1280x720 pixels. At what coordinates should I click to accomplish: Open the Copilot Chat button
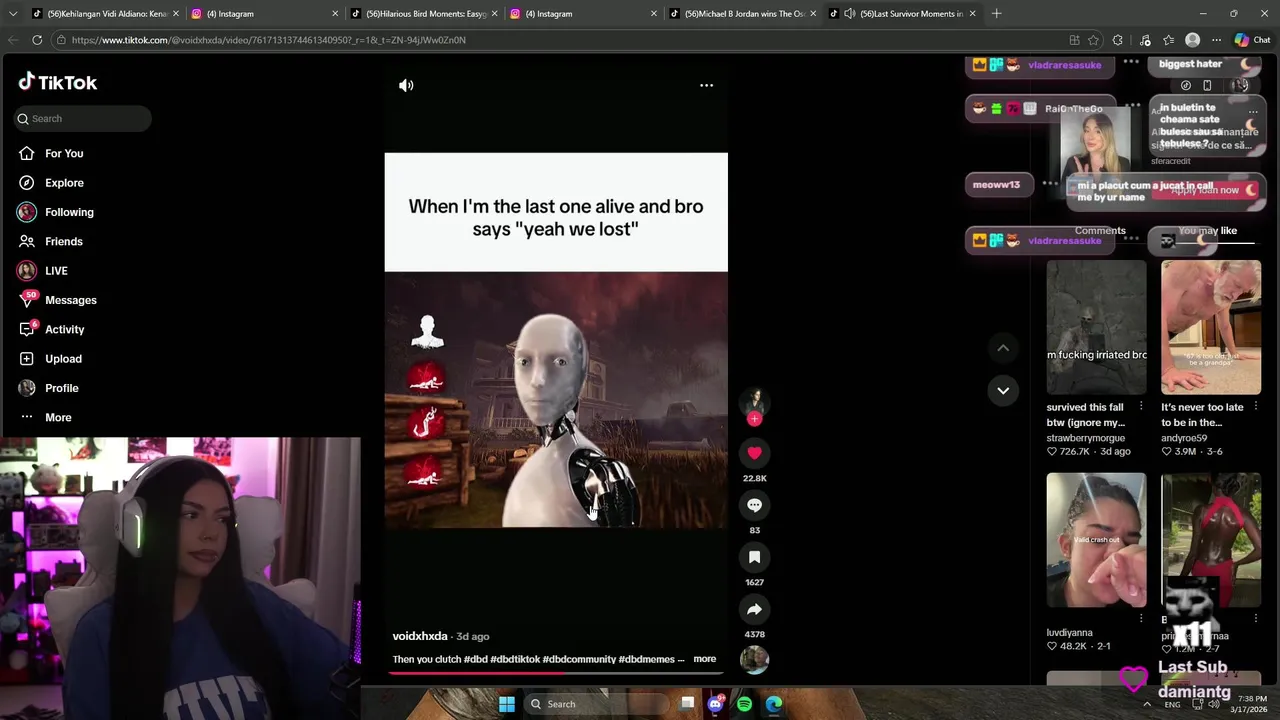coord(1254,40)
